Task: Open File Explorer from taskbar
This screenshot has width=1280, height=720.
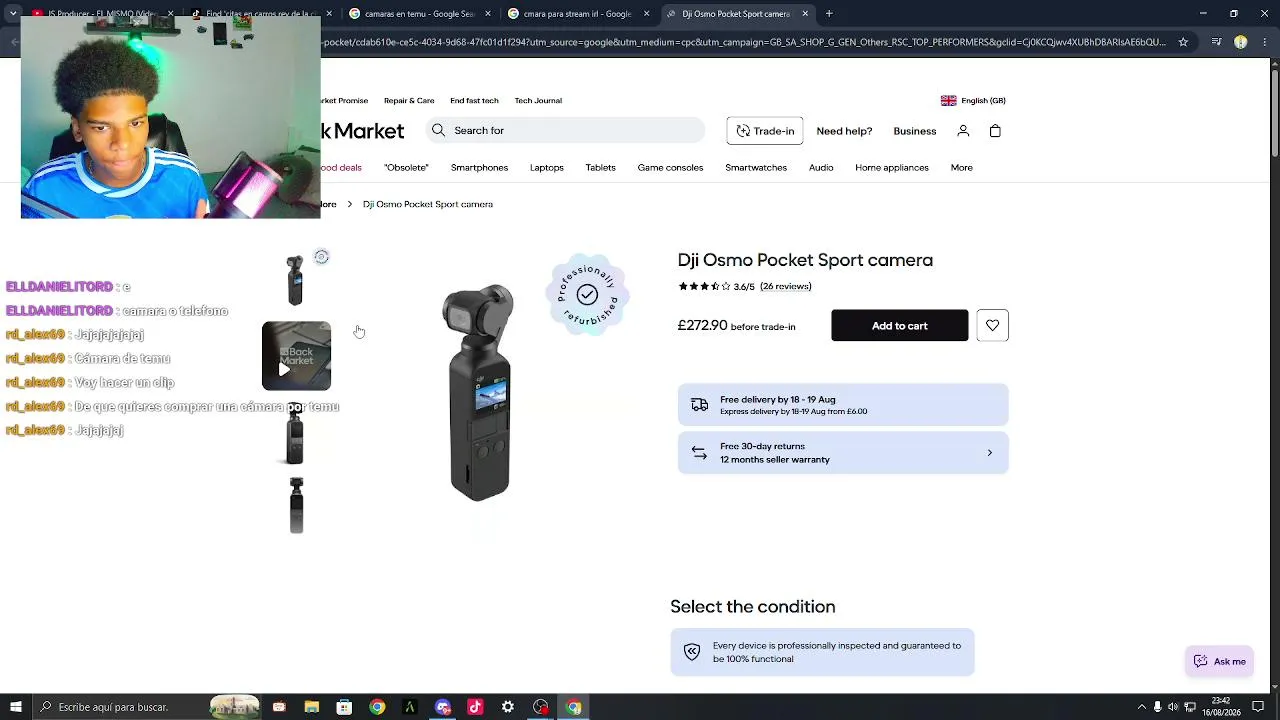Action: point(312,707)
